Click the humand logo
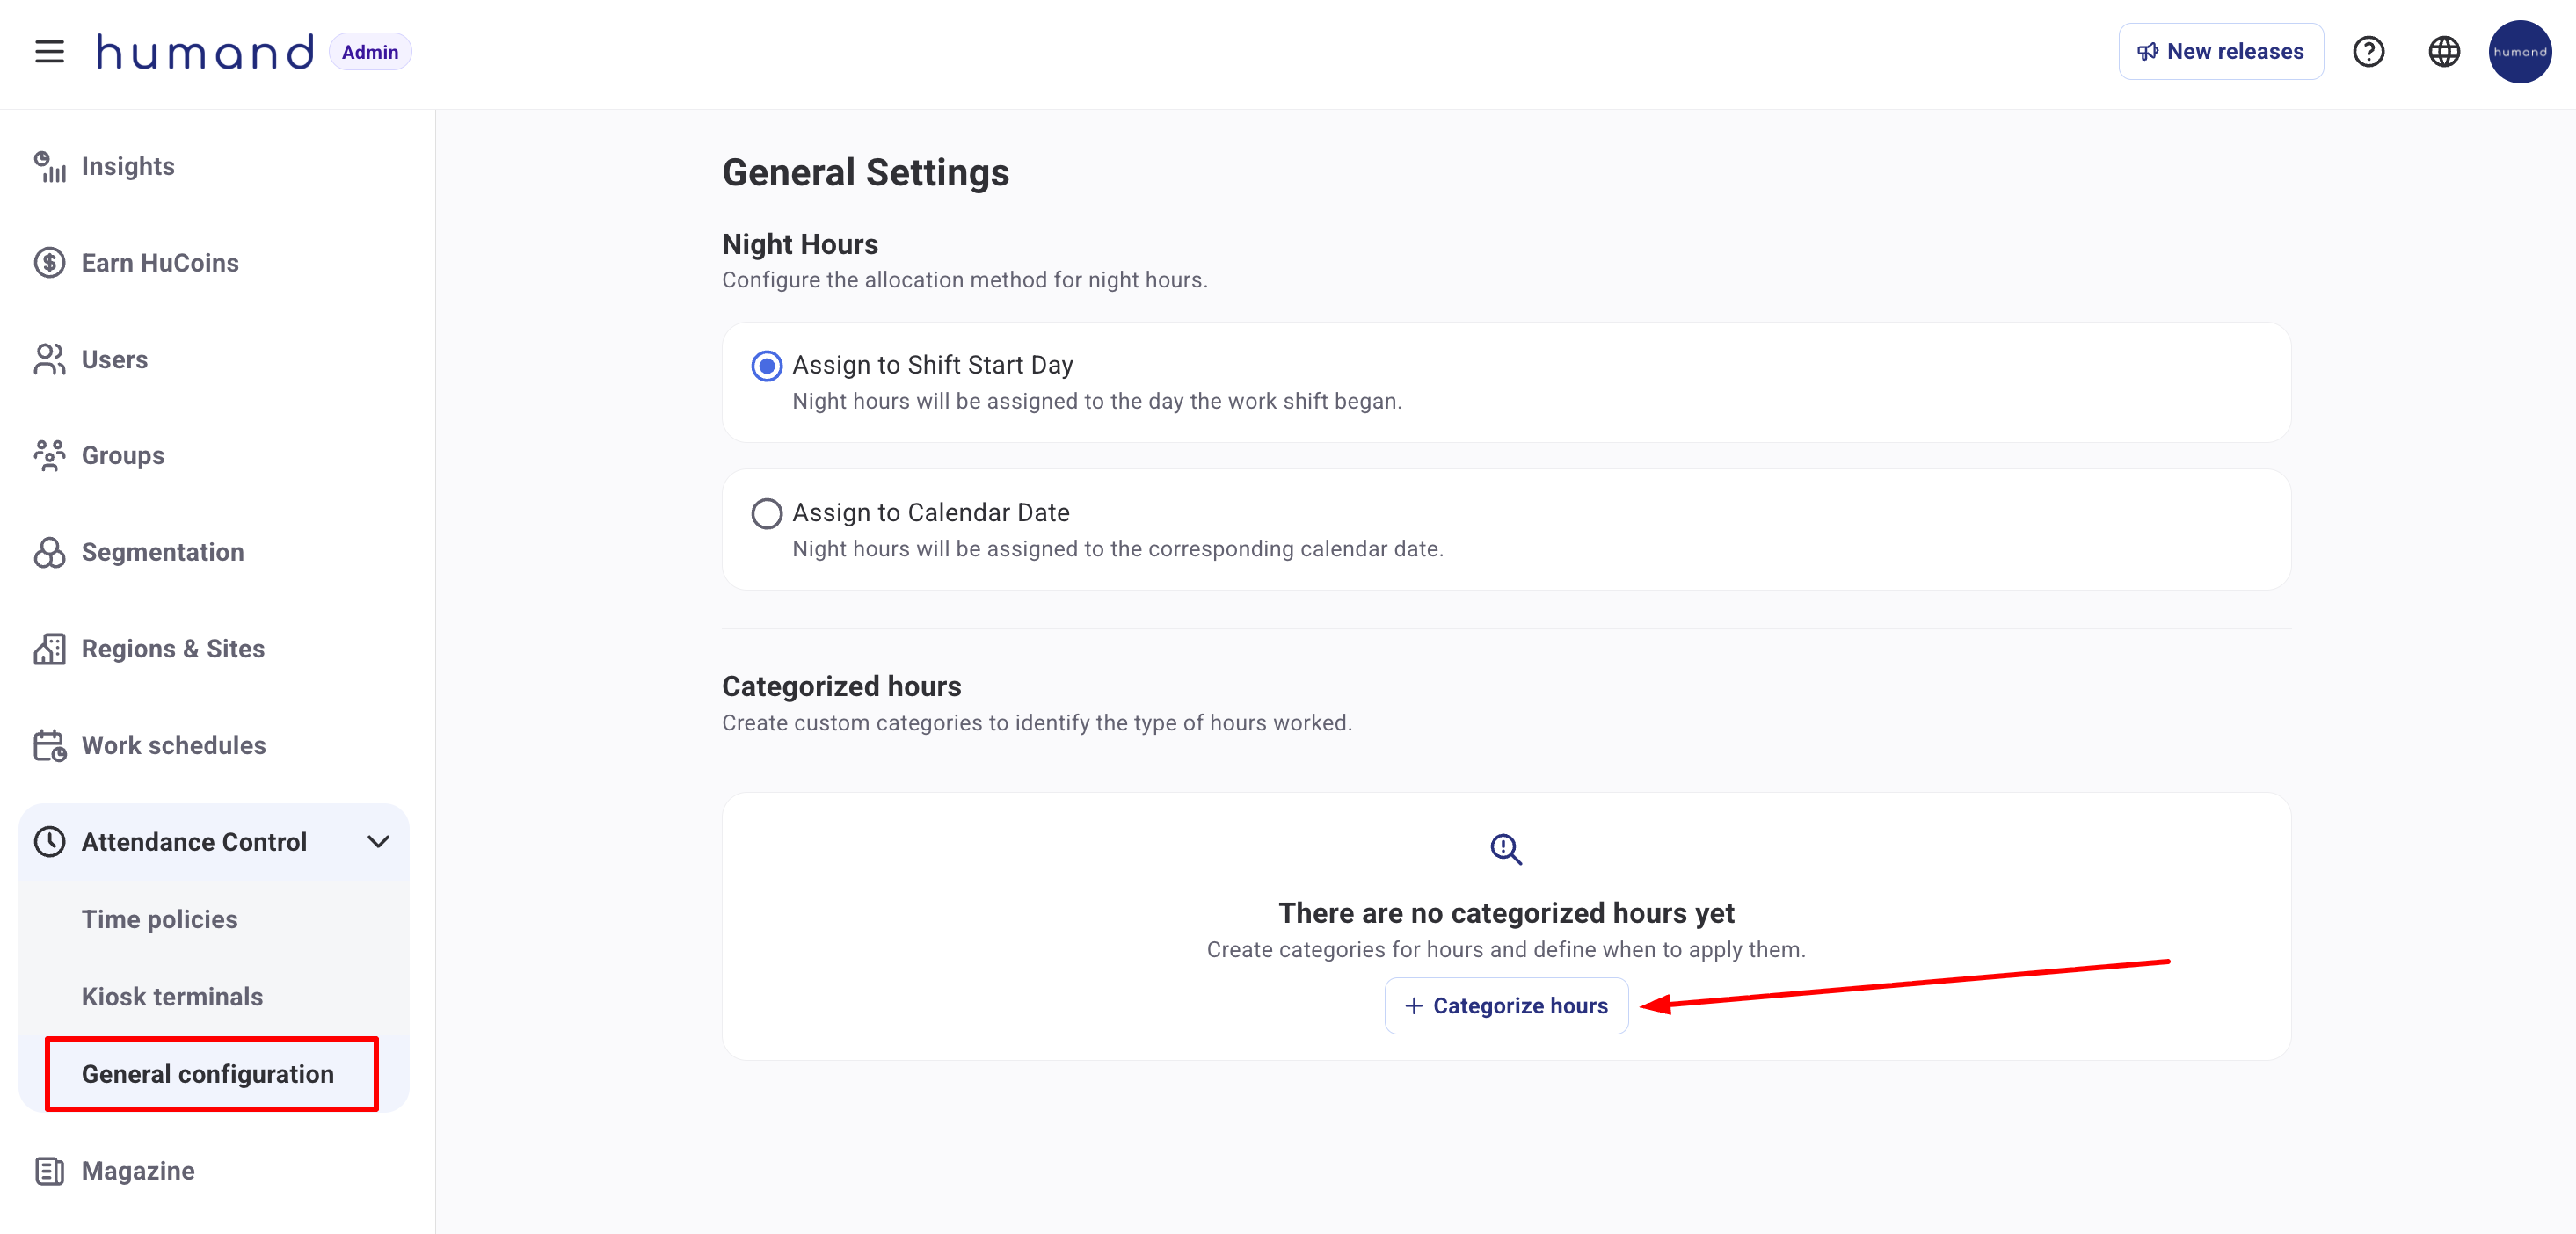2576x1234 pixels. click(x=204, y=51)
